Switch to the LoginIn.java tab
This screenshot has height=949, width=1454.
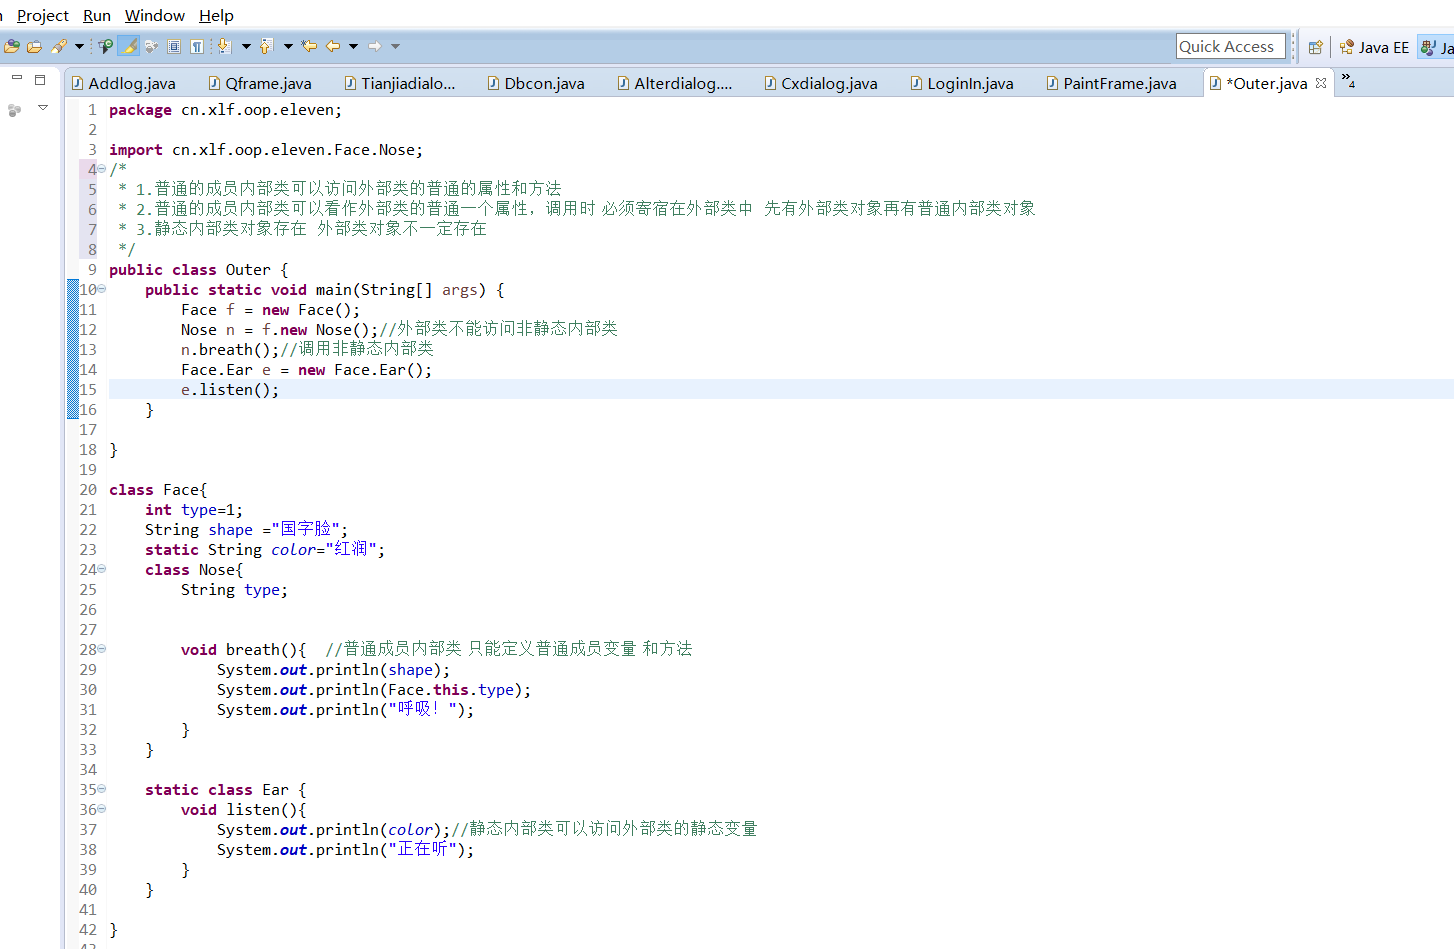point(962,83)
